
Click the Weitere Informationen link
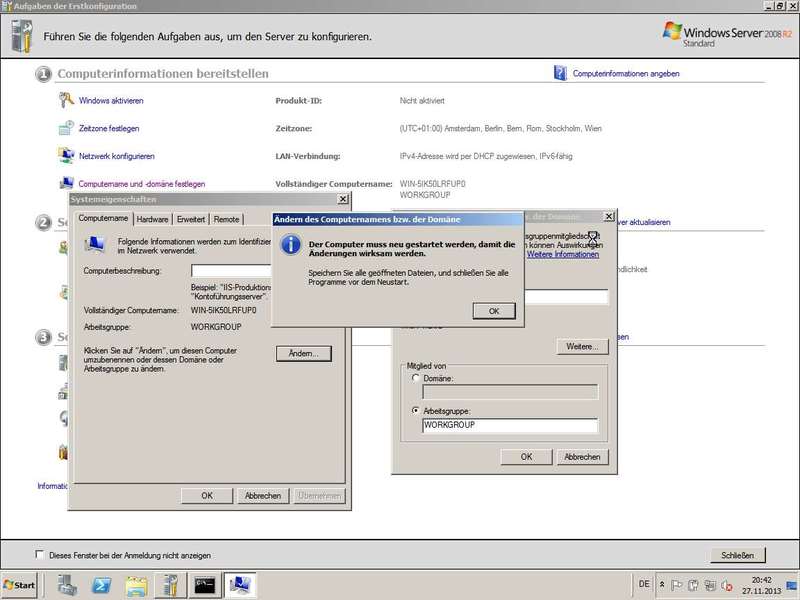[x=563, y=255]
